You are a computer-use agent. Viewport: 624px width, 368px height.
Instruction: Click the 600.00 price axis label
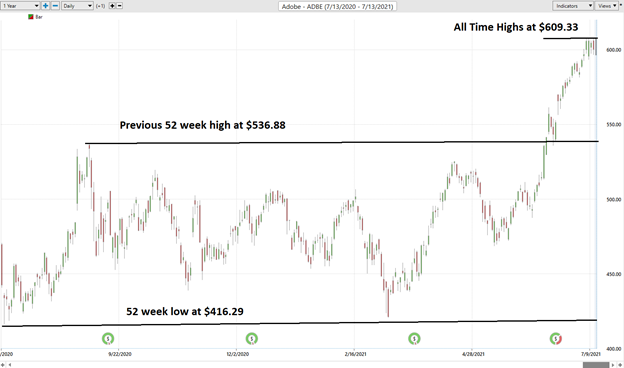614,50
